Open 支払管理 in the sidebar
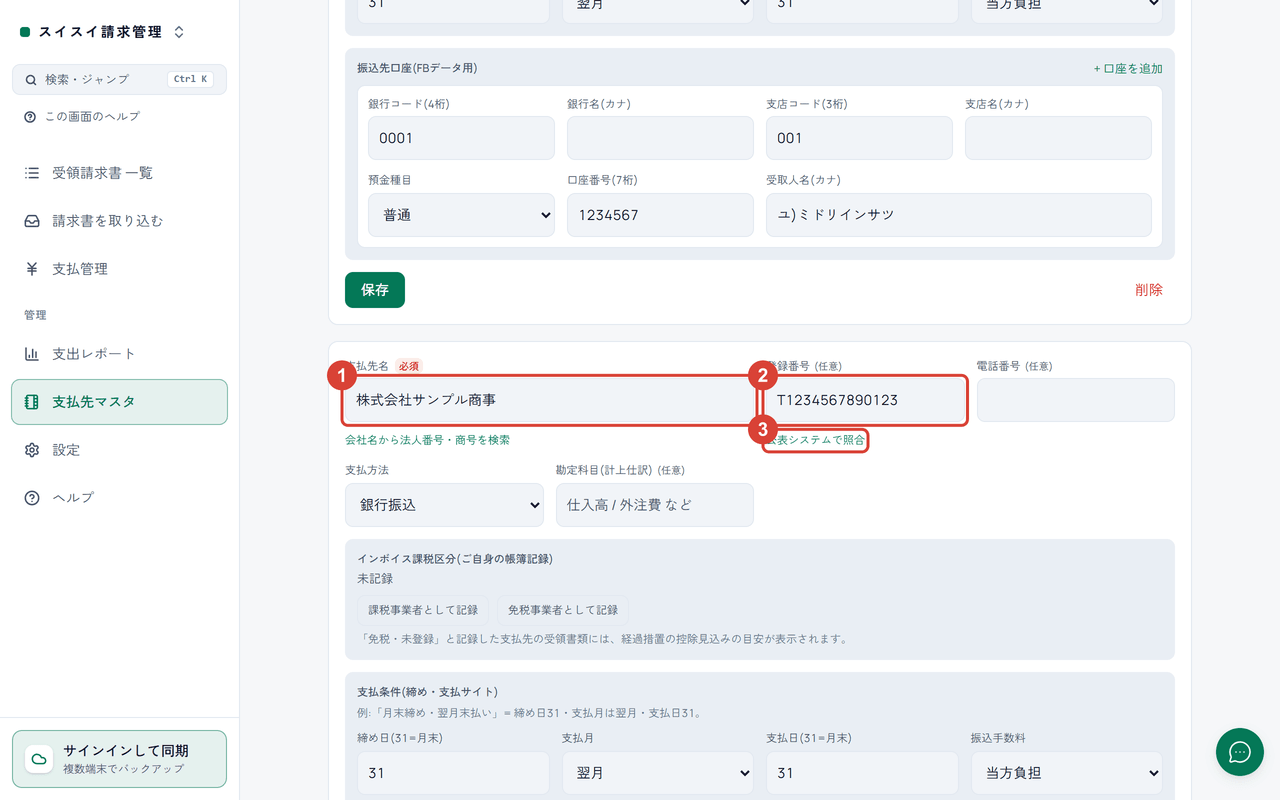 [x=120, y=269]
